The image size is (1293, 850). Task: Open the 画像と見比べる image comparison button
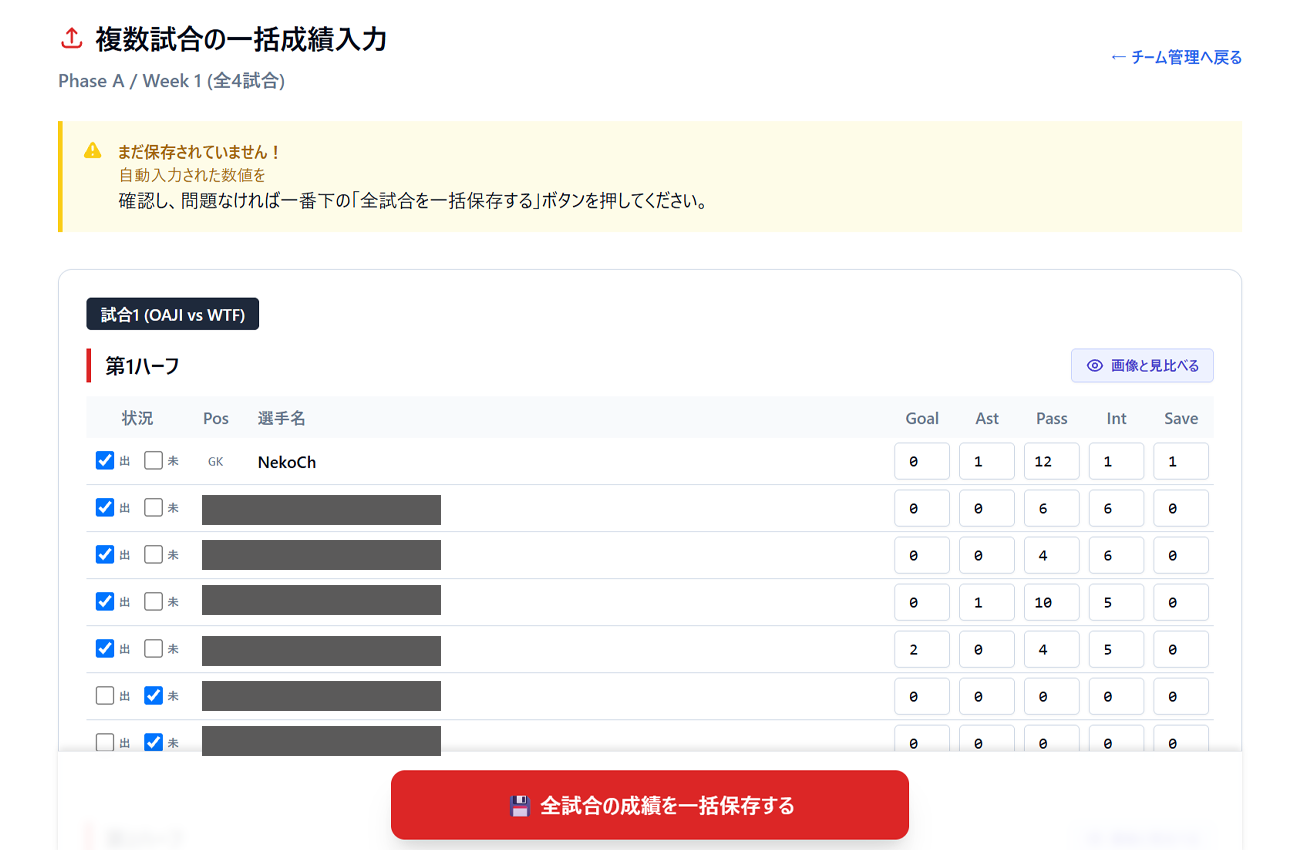[1142, 366]
